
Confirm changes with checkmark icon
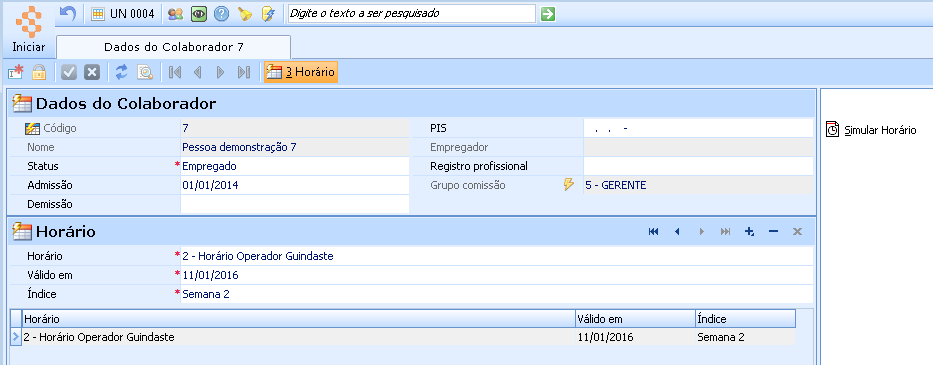point(69,73)
